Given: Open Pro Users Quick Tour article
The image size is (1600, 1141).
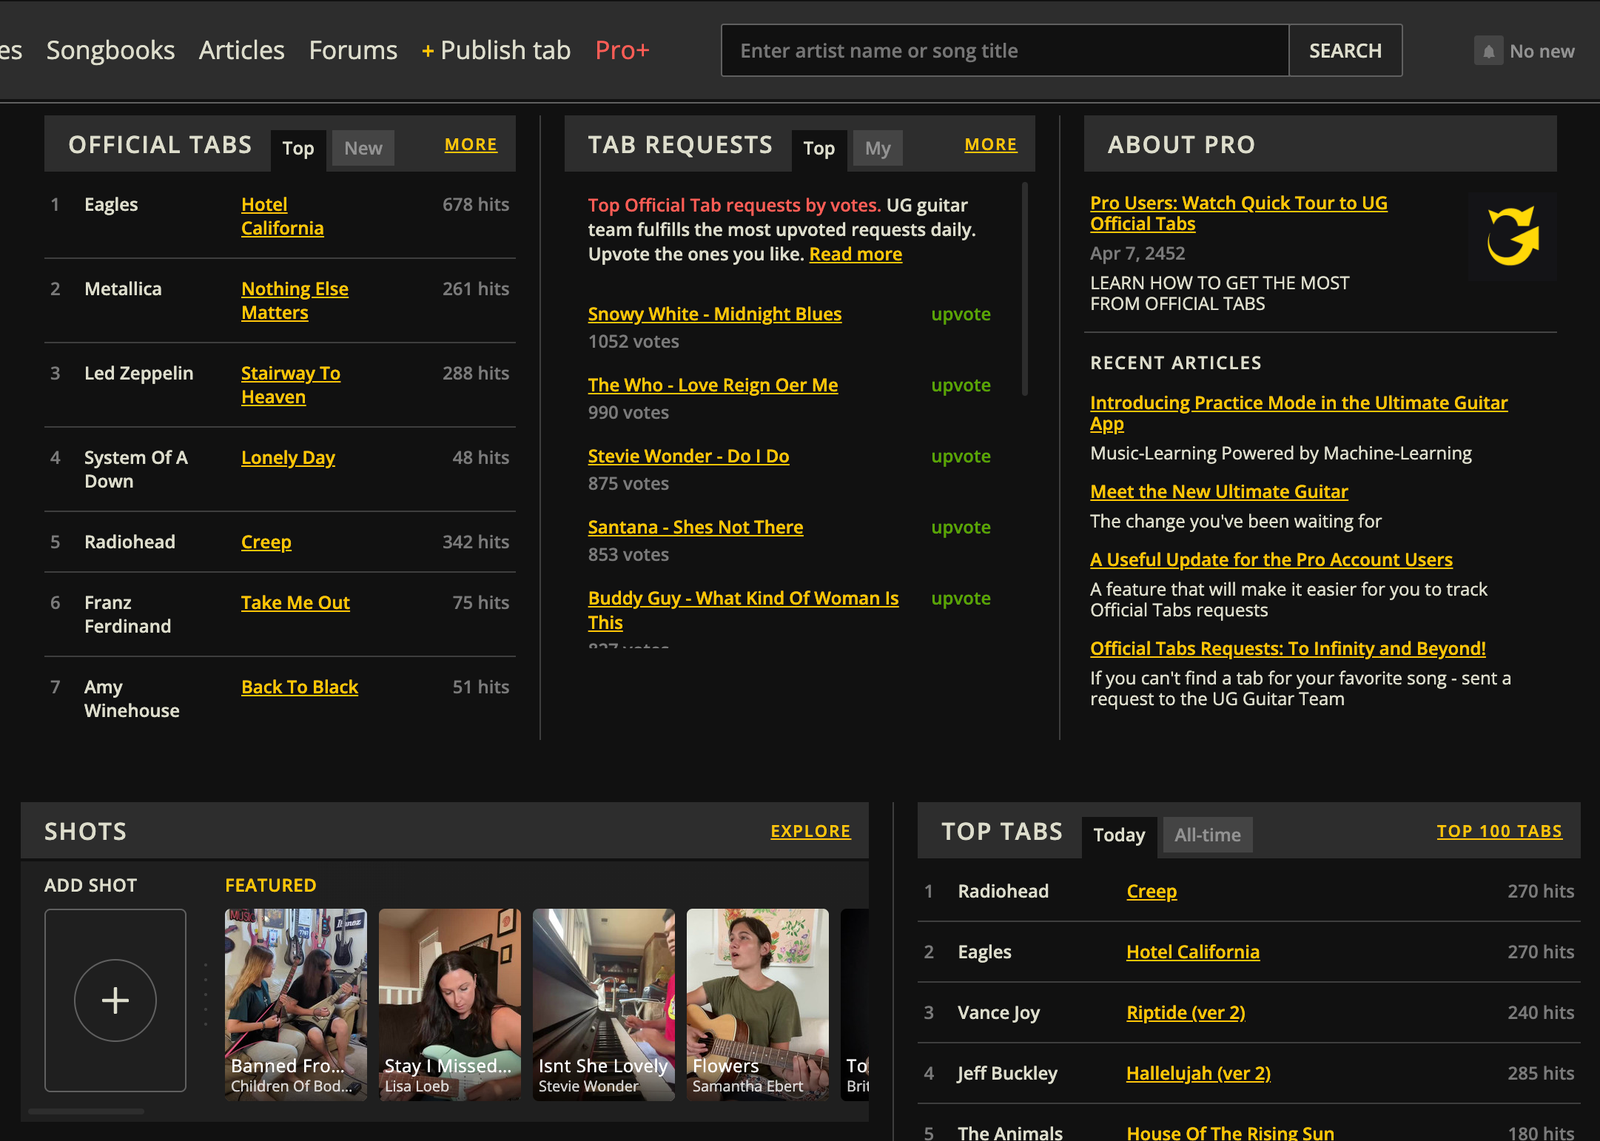Looking at the screenshot, I should pos(1239,213).
